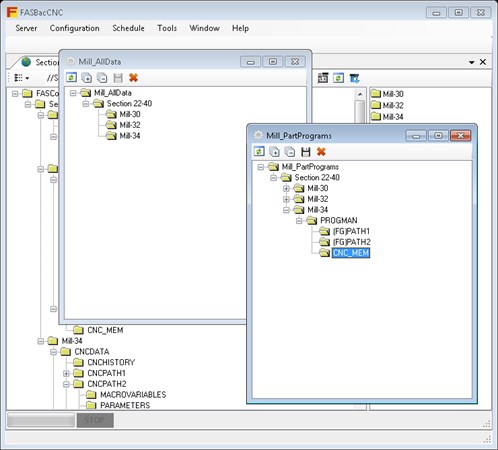The image size is (498, 450).
Task: Open the Server menu
Action: point(26,28)
